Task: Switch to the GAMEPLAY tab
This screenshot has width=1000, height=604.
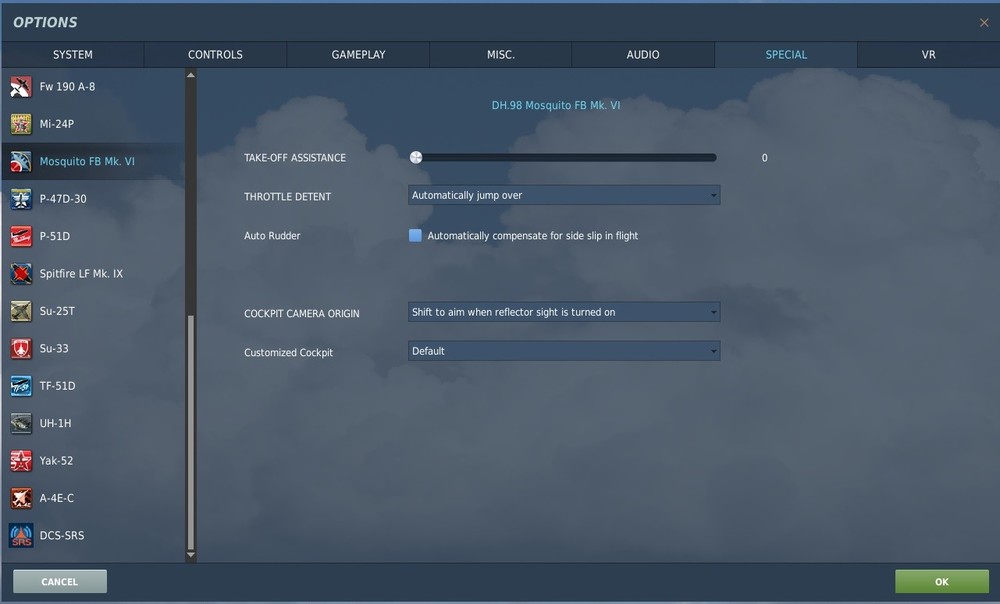Action: [358, 55]
